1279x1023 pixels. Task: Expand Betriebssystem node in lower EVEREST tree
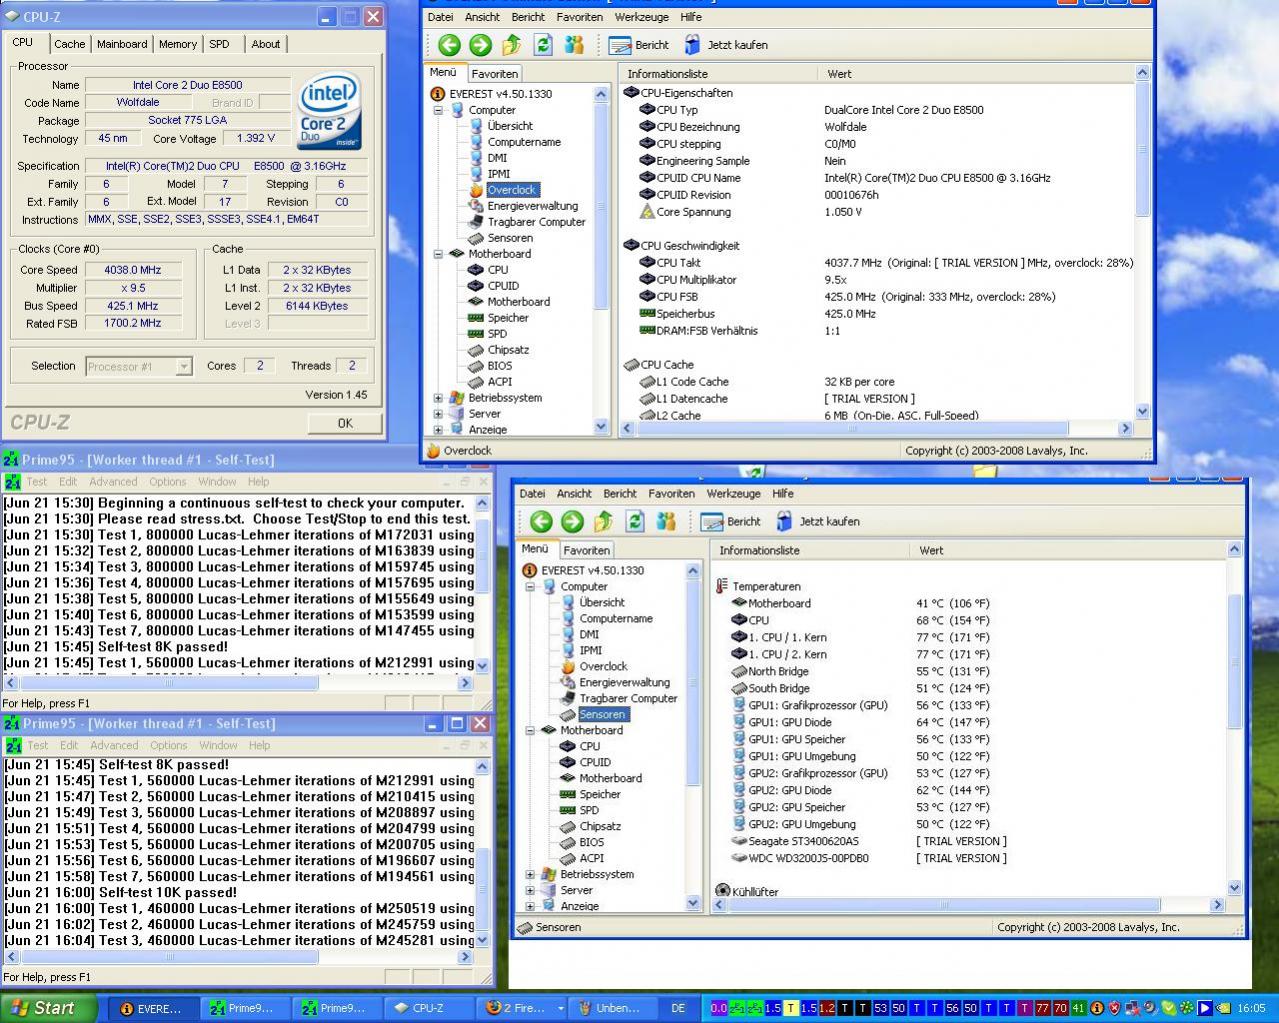530,874
